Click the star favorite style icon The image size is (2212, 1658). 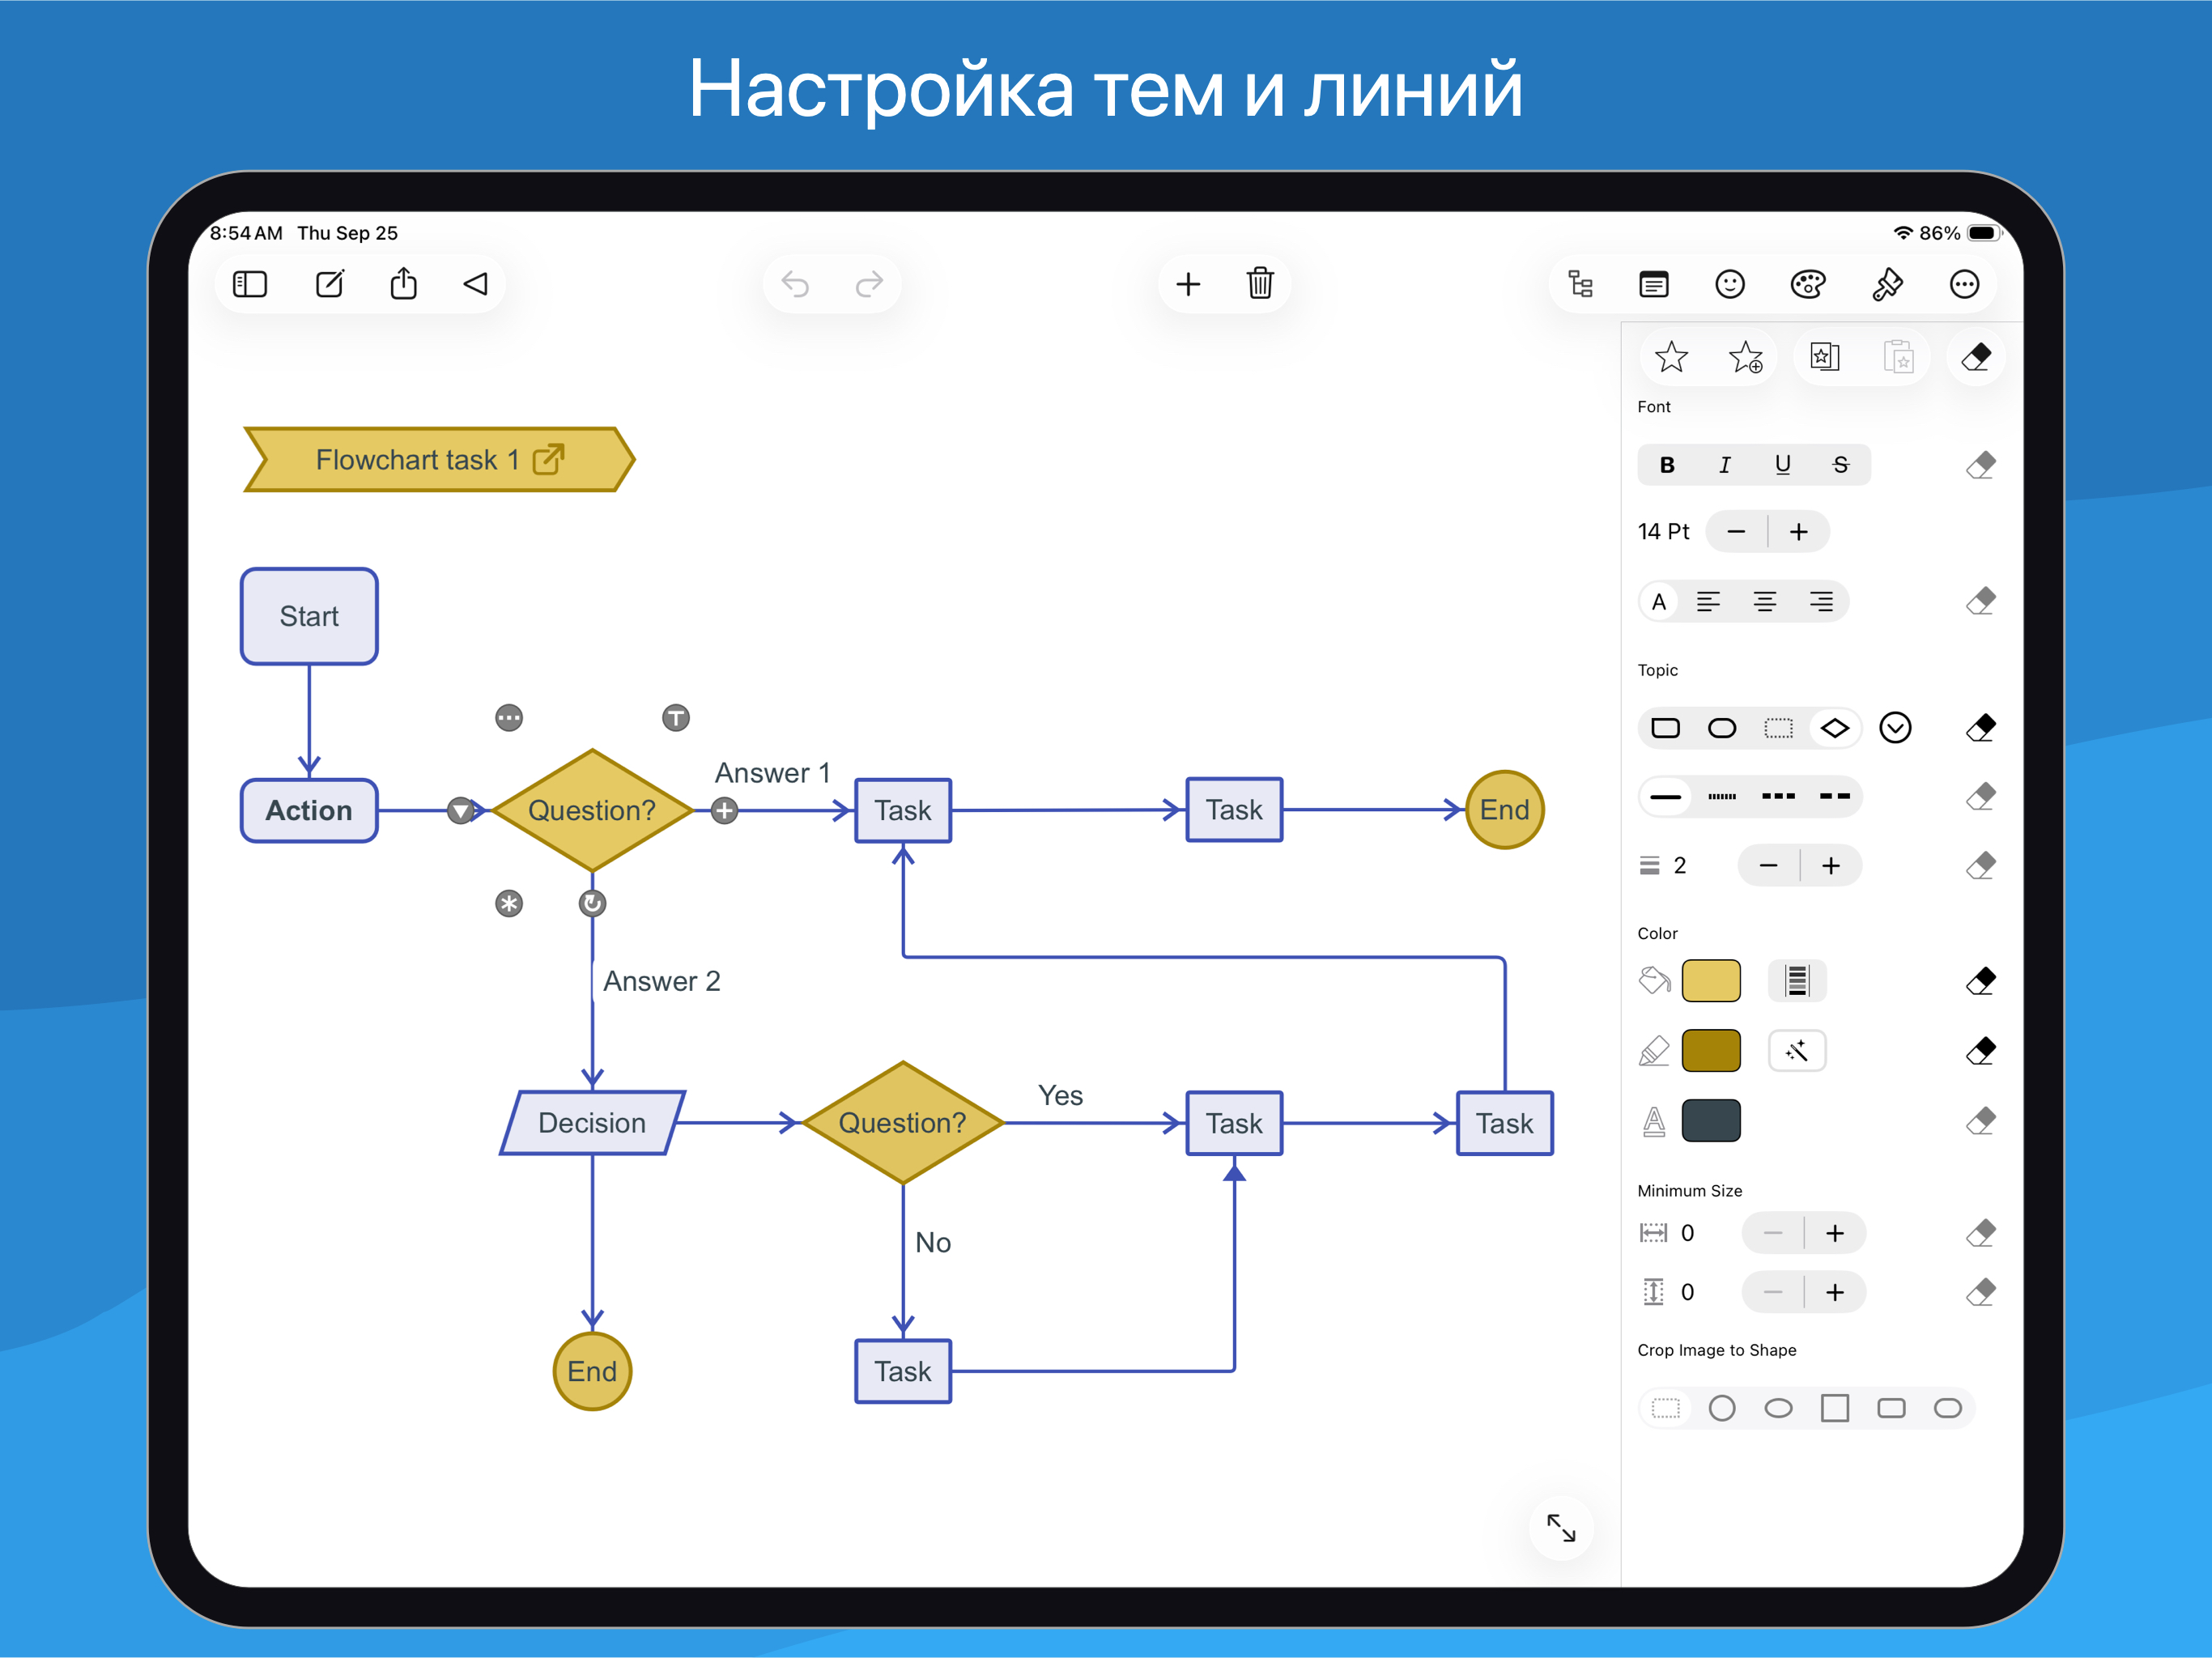pos(1672,356)
